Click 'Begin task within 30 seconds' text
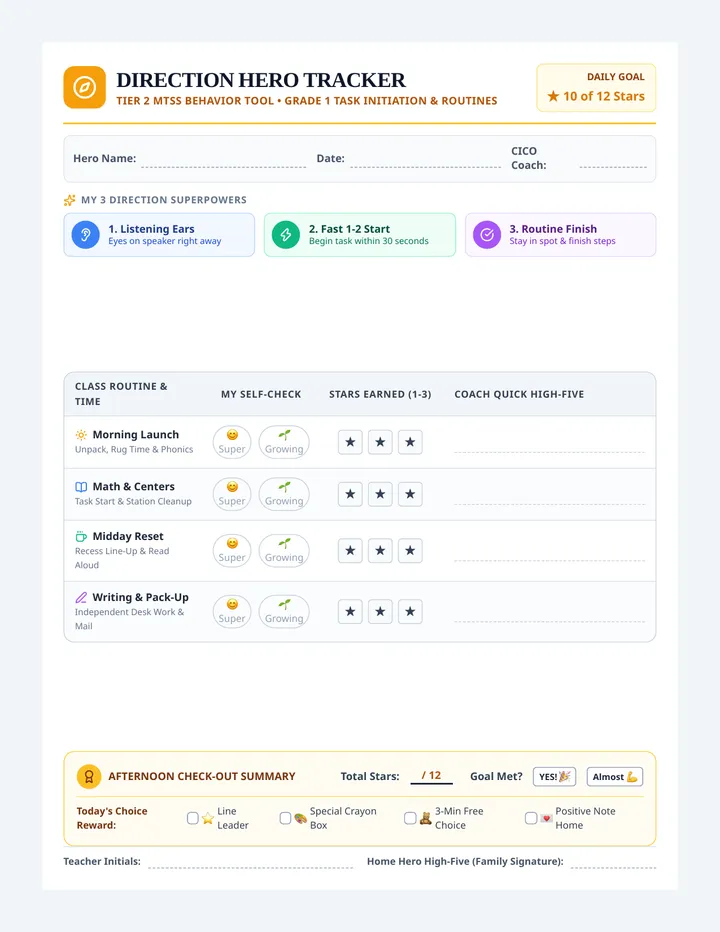Viewport: 720px width, 932px height. [369, 241]
